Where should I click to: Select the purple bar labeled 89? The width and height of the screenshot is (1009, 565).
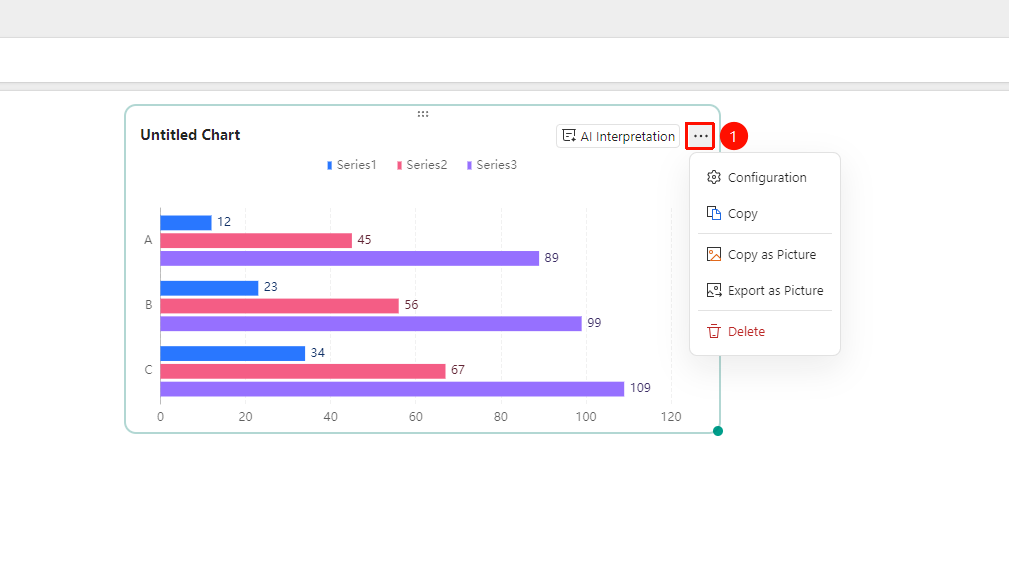point(349,259)
